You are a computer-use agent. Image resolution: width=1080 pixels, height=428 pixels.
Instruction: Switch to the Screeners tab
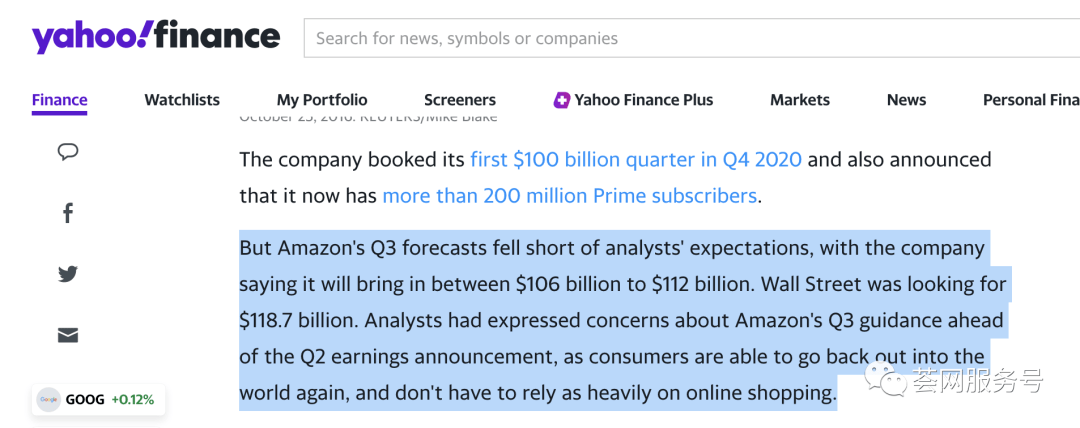(x=460, y=100)
